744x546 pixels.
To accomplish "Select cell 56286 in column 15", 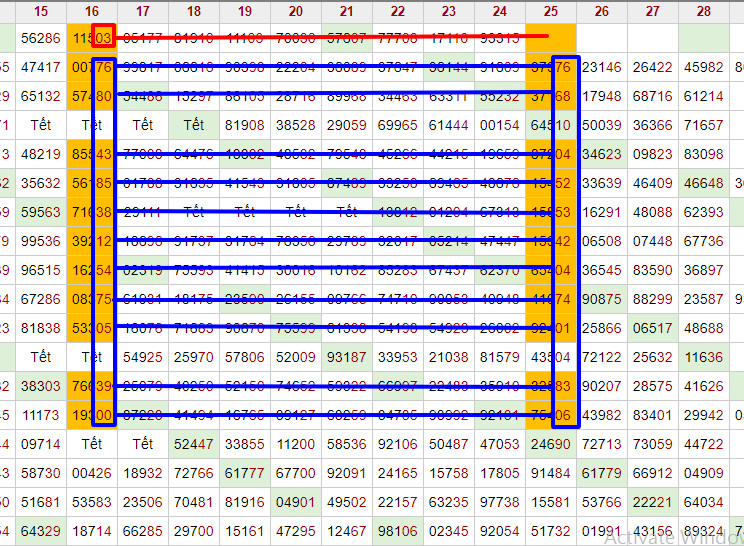I will (41, 38).
